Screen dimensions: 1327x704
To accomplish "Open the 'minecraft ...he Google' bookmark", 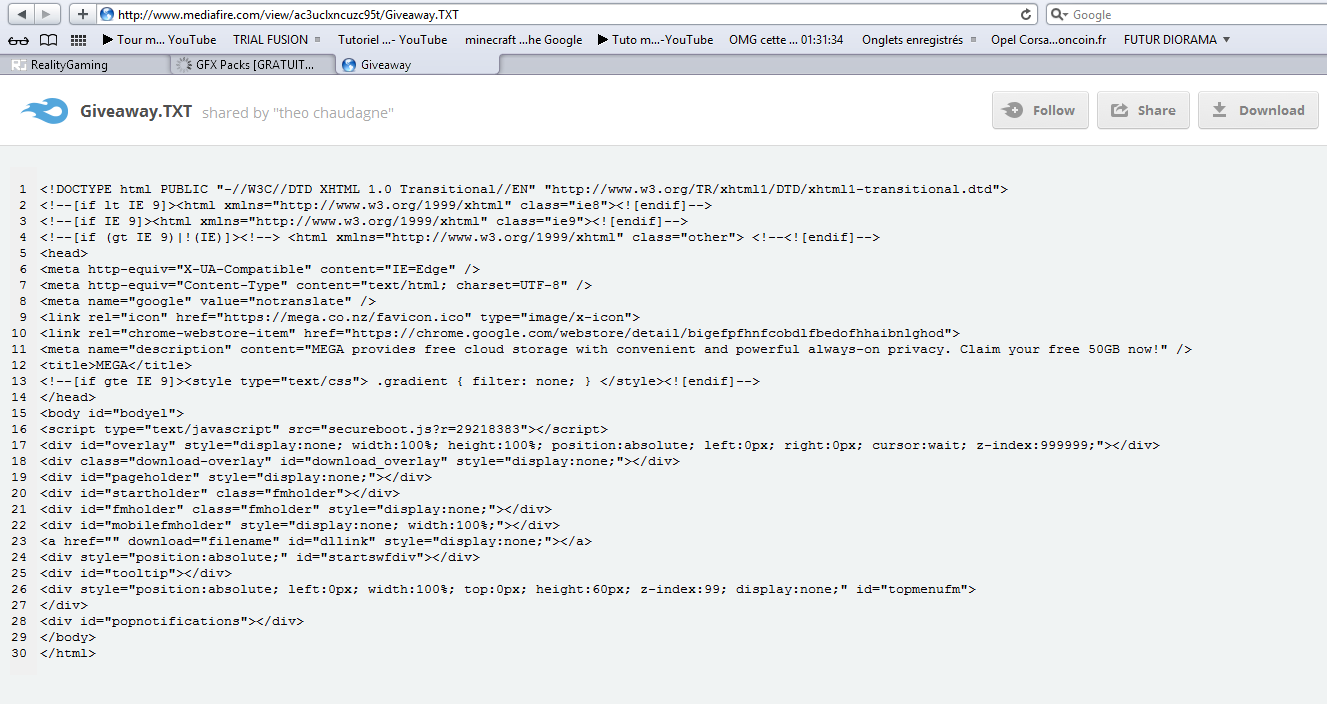I will pyautogui.click(x=523, y=40).
